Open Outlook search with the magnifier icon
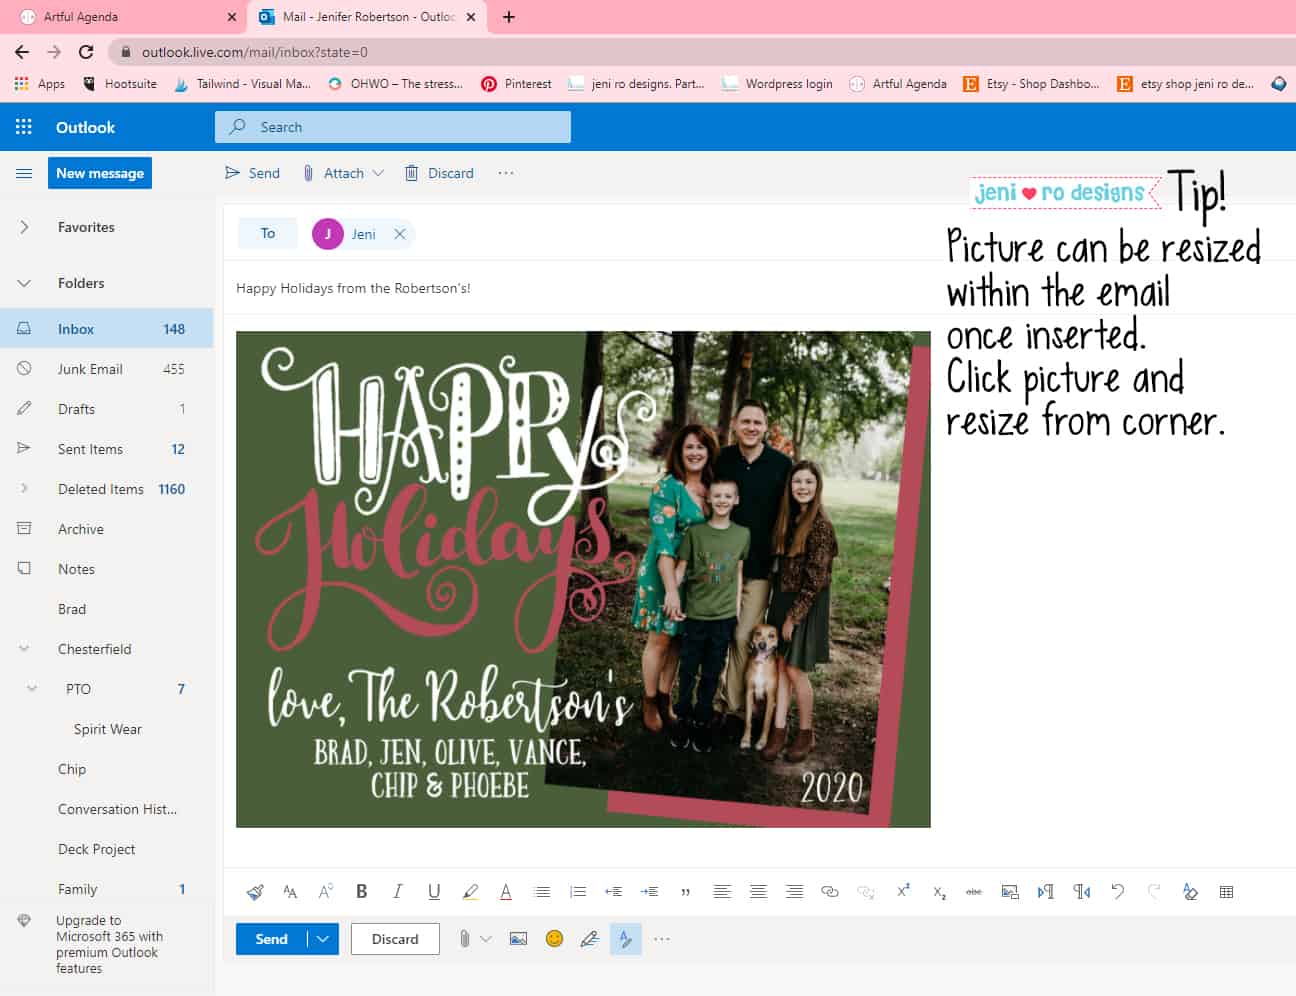This screenshot has height=996, width=1296. tap(236, 127)
